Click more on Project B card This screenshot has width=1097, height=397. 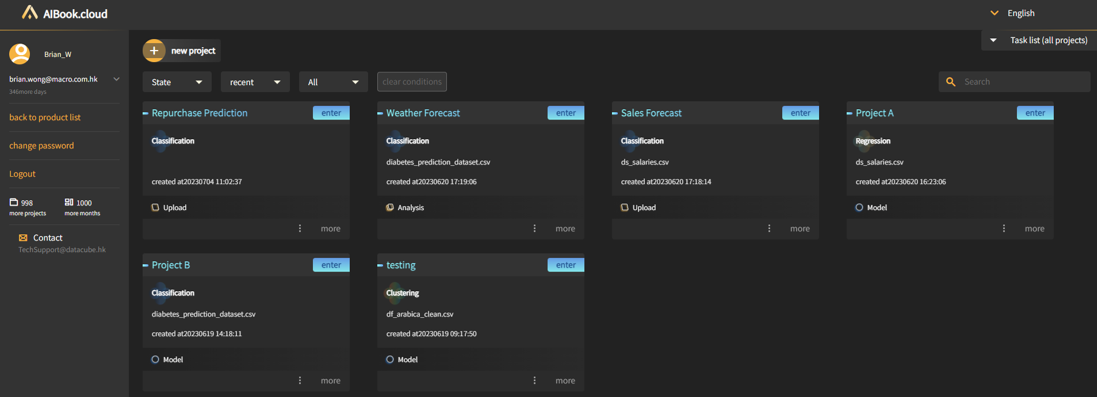331,380
